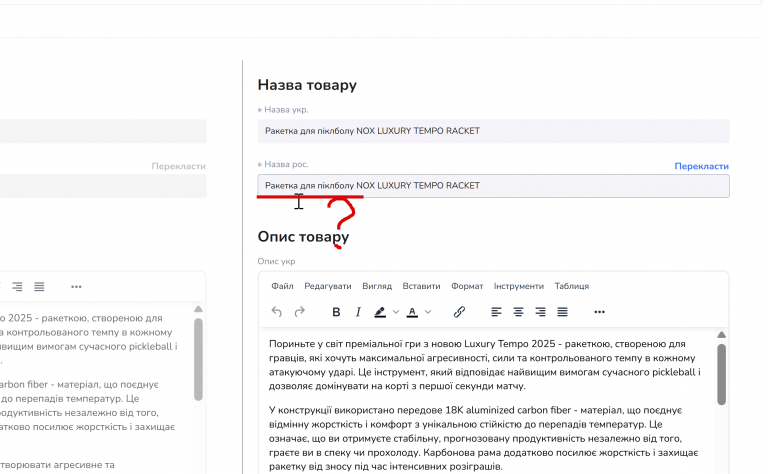Insert a link using the chain icon

[459, 312]
